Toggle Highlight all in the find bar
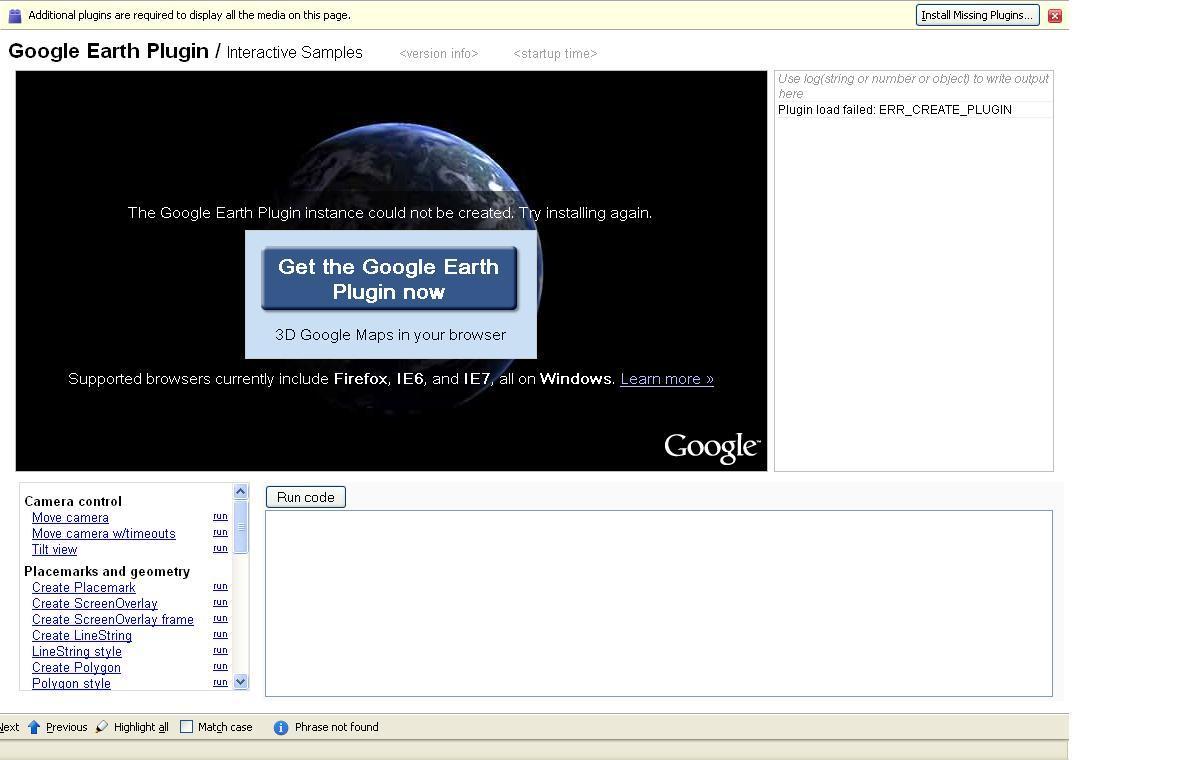Viewport: 1185px width, 760px height. tap(140, 726)
